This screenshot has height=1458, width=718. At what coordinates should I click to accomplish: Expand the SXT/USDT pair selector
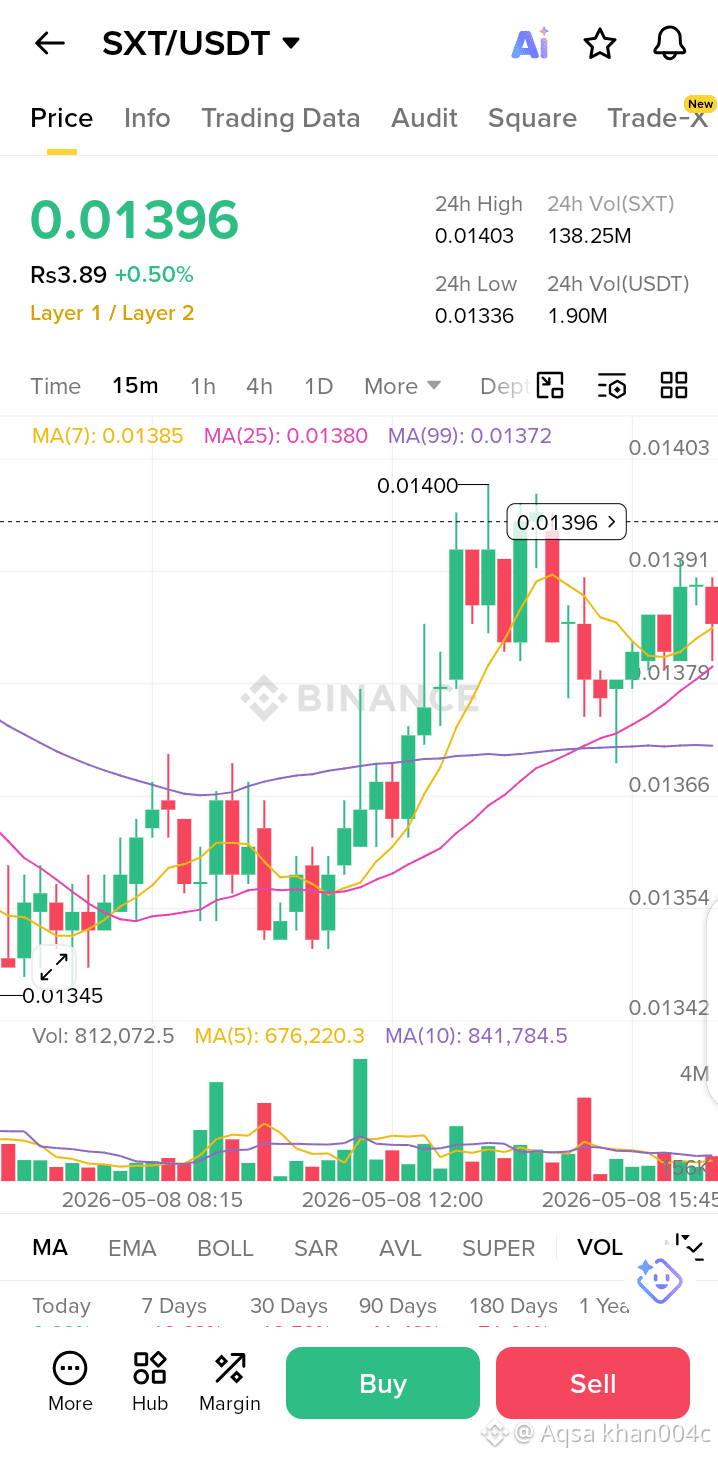pos(291,43)
